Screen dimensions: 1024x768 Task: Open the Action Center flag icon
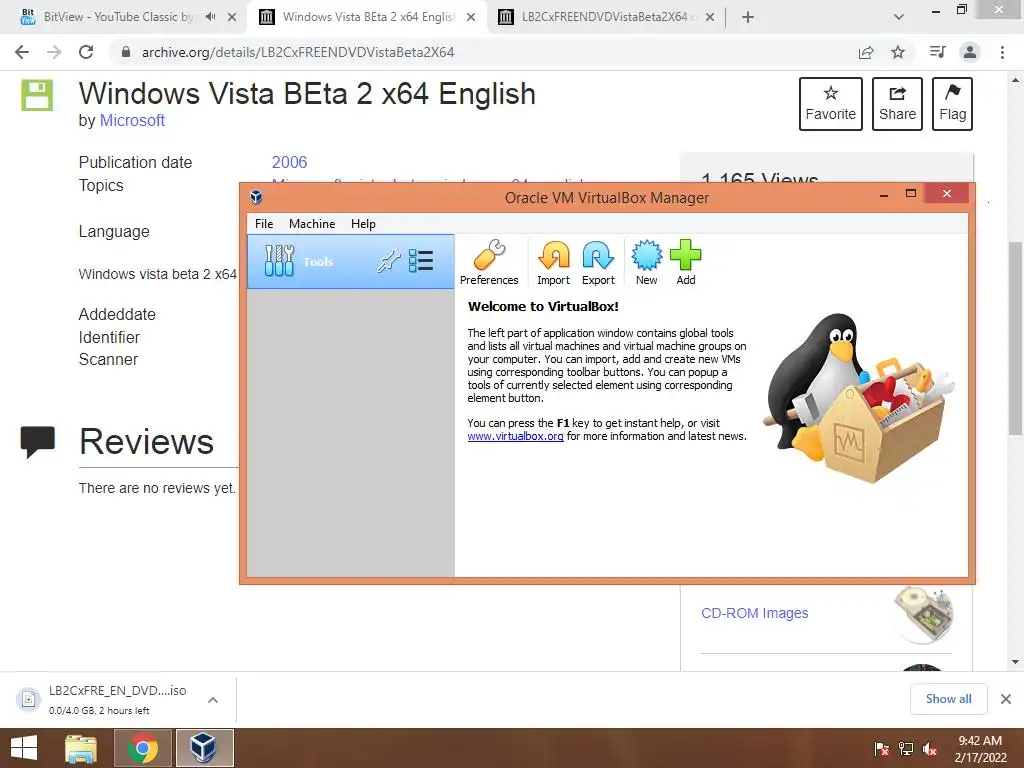tap(881, 749)
